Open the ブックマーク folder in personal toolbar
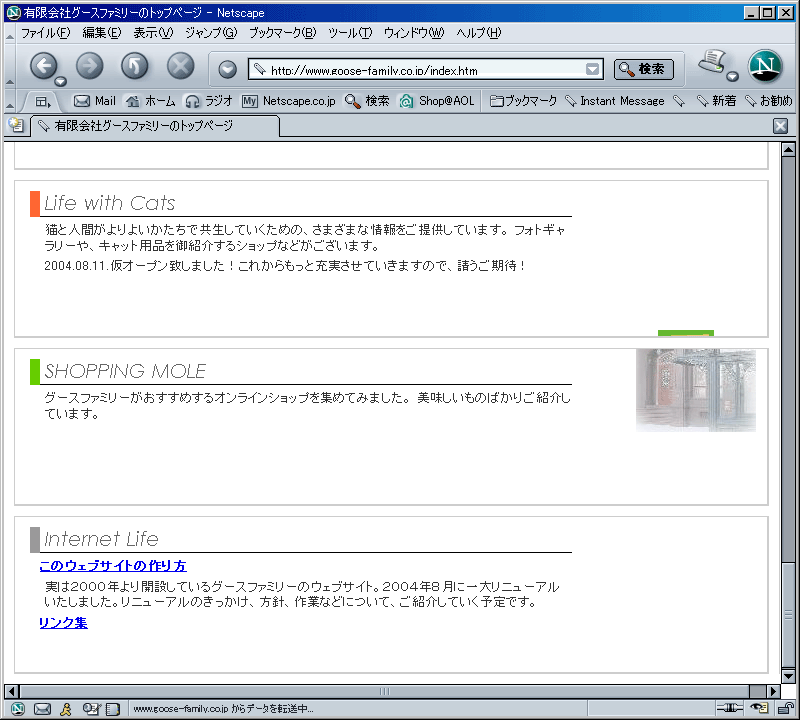This screenshot has width=800, height=720. (x=523, y=101)
